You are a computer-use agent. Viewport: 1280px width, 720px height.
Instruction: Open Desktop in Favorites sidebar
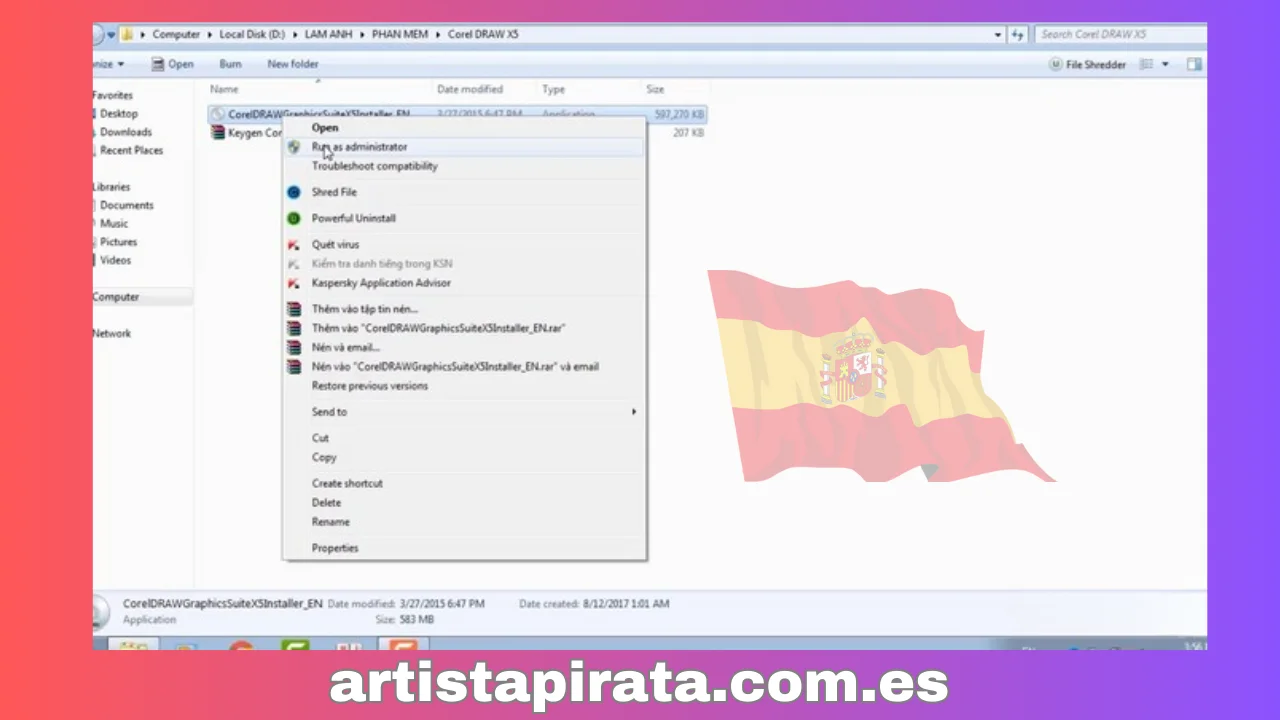point(118,114)
